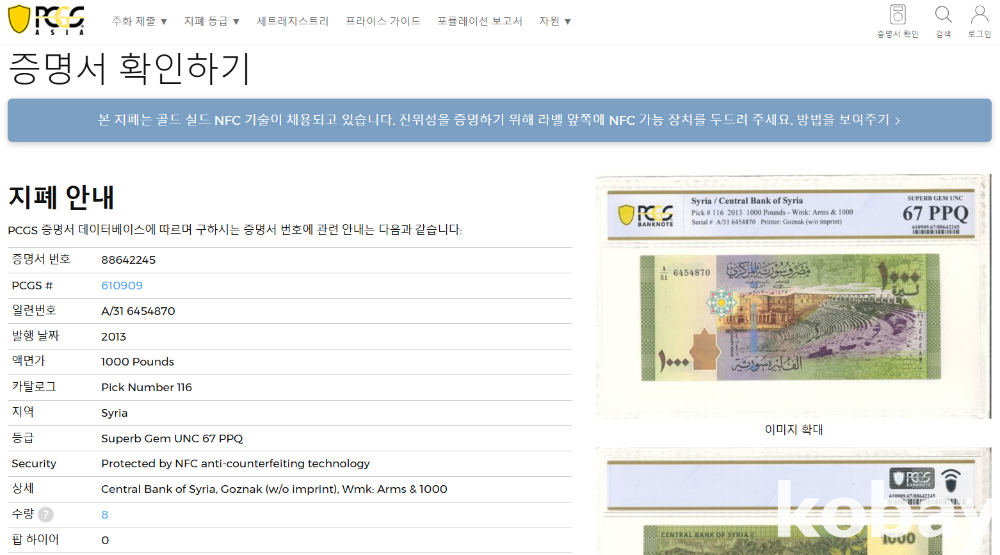Expand the 지폐 등급 dropdown menu
Screen dimensions: 1000x555
tap(212, 21)
